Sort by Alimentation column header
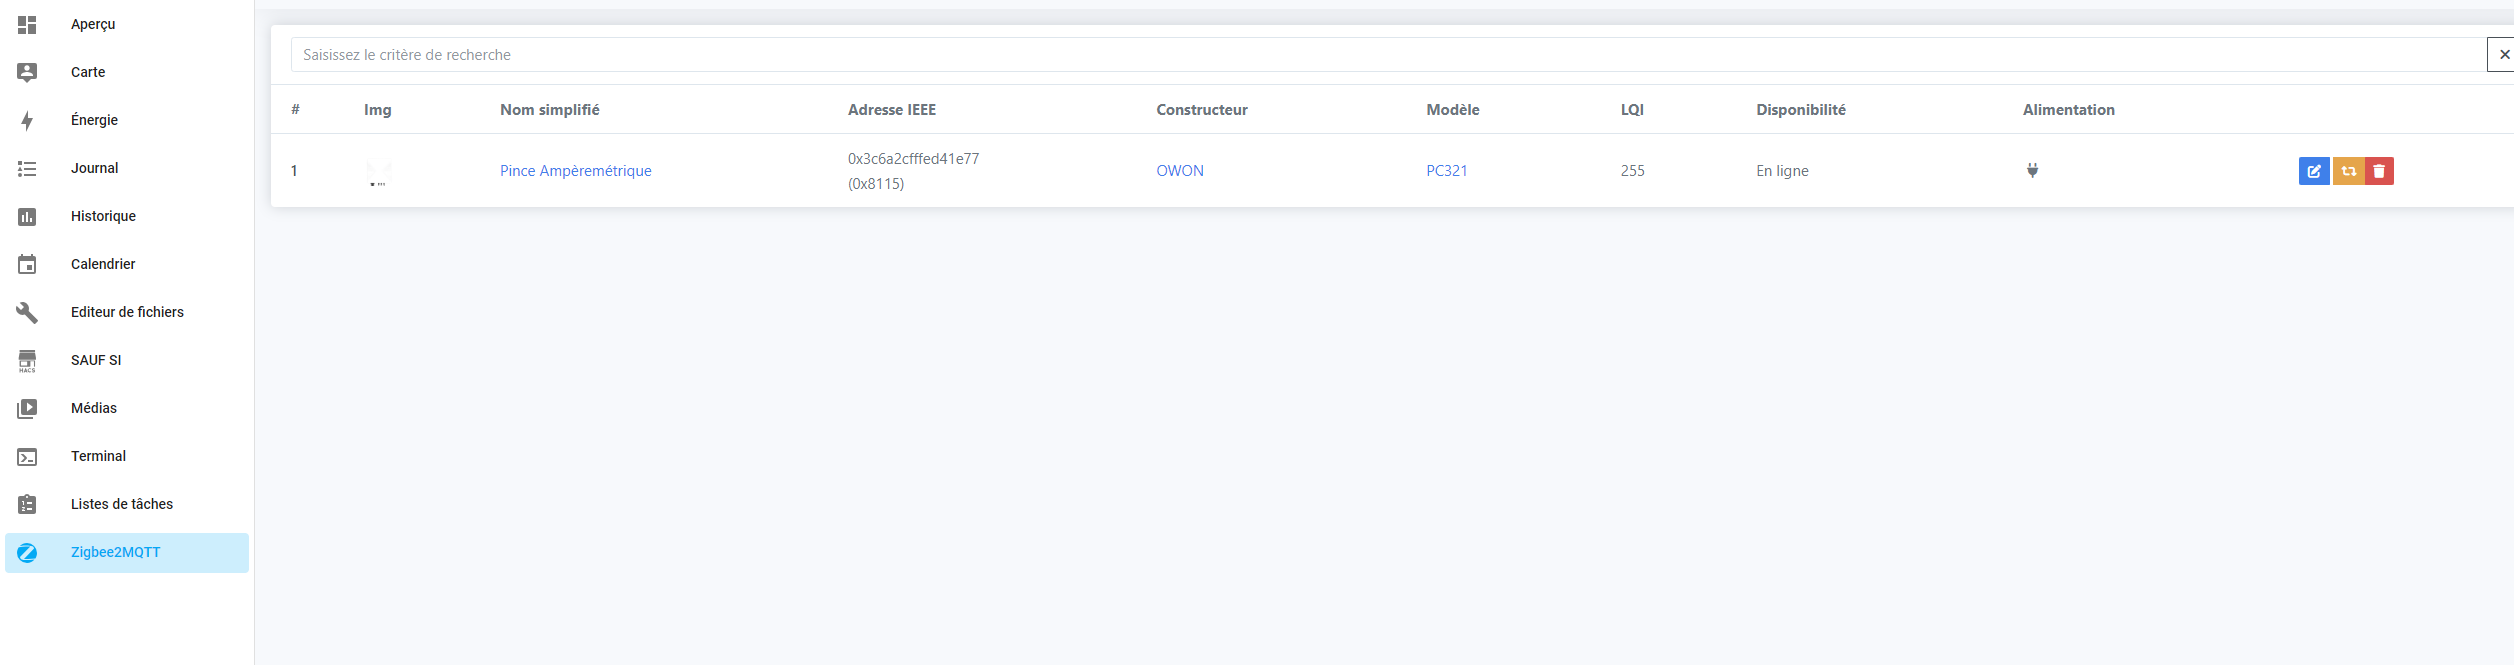The image size is (2514, 665). (2069, 110)
